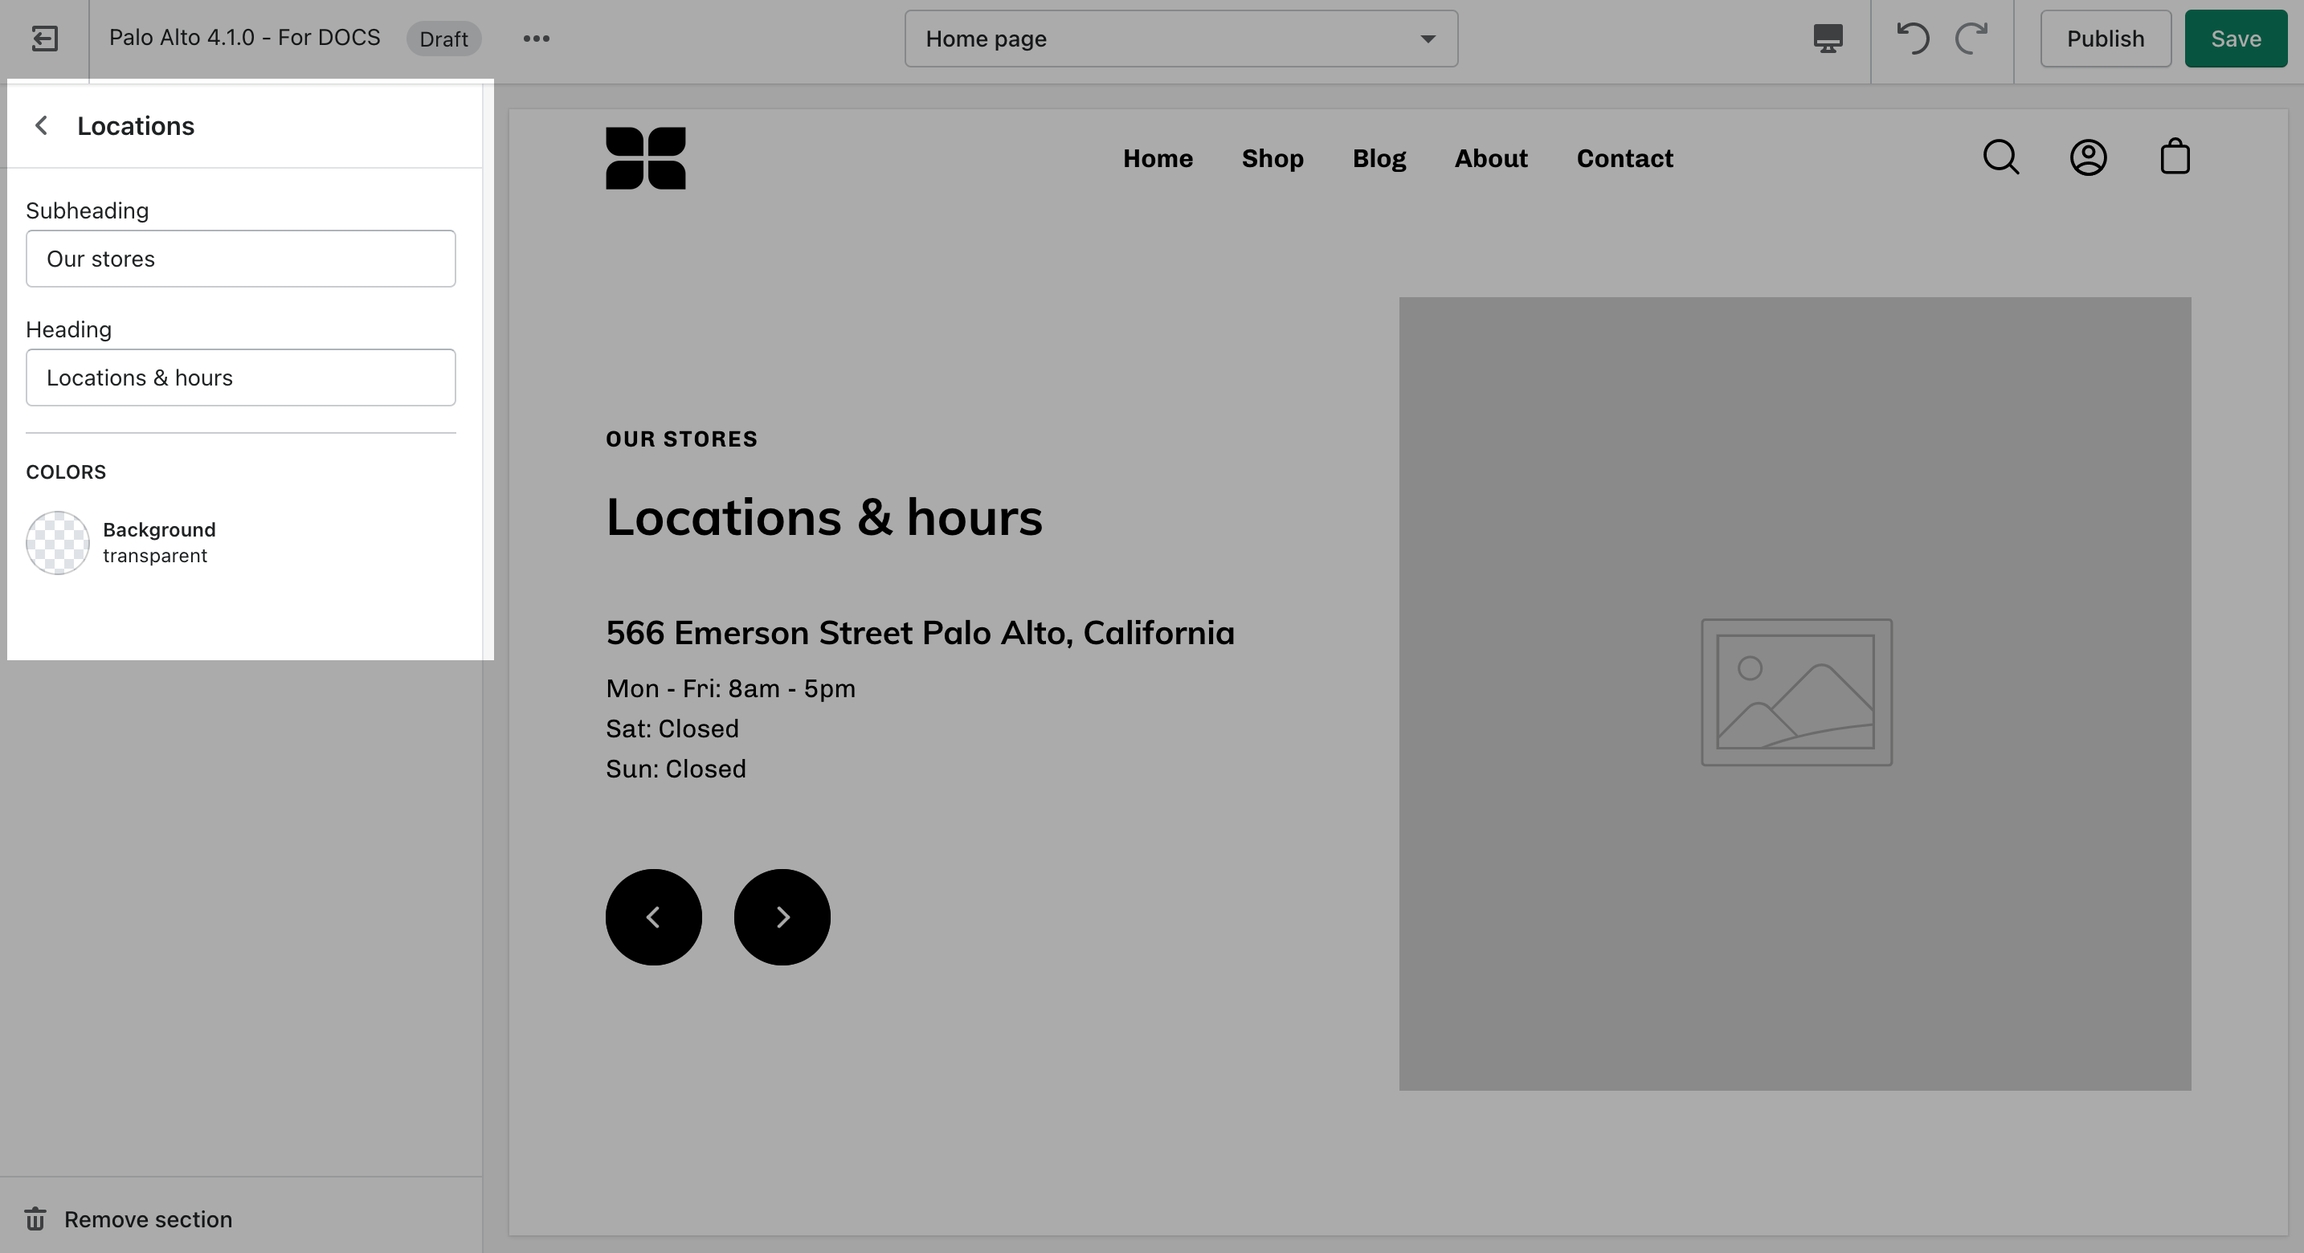
Task: Open Contact in preview navigation
Action: (1625, 158)
